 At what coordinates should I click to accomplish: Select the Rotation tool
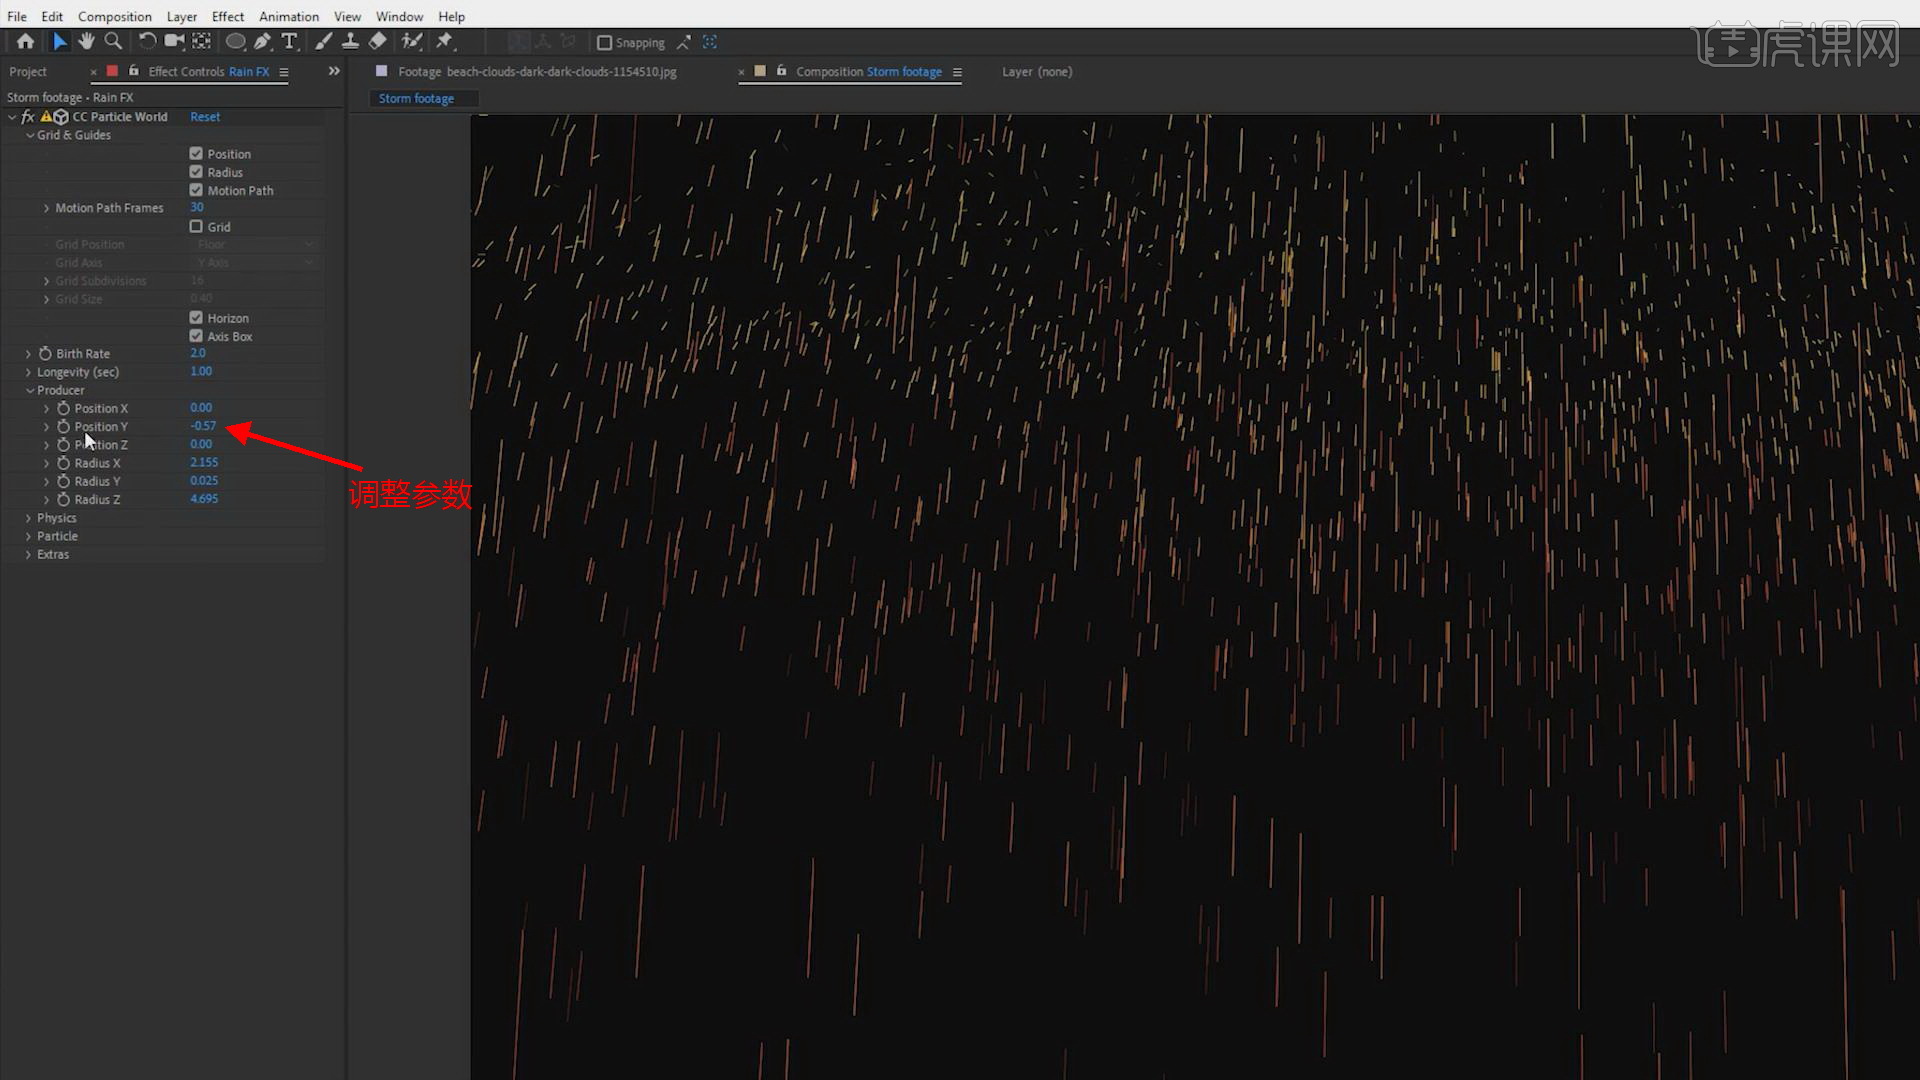(x=147, y=41)
